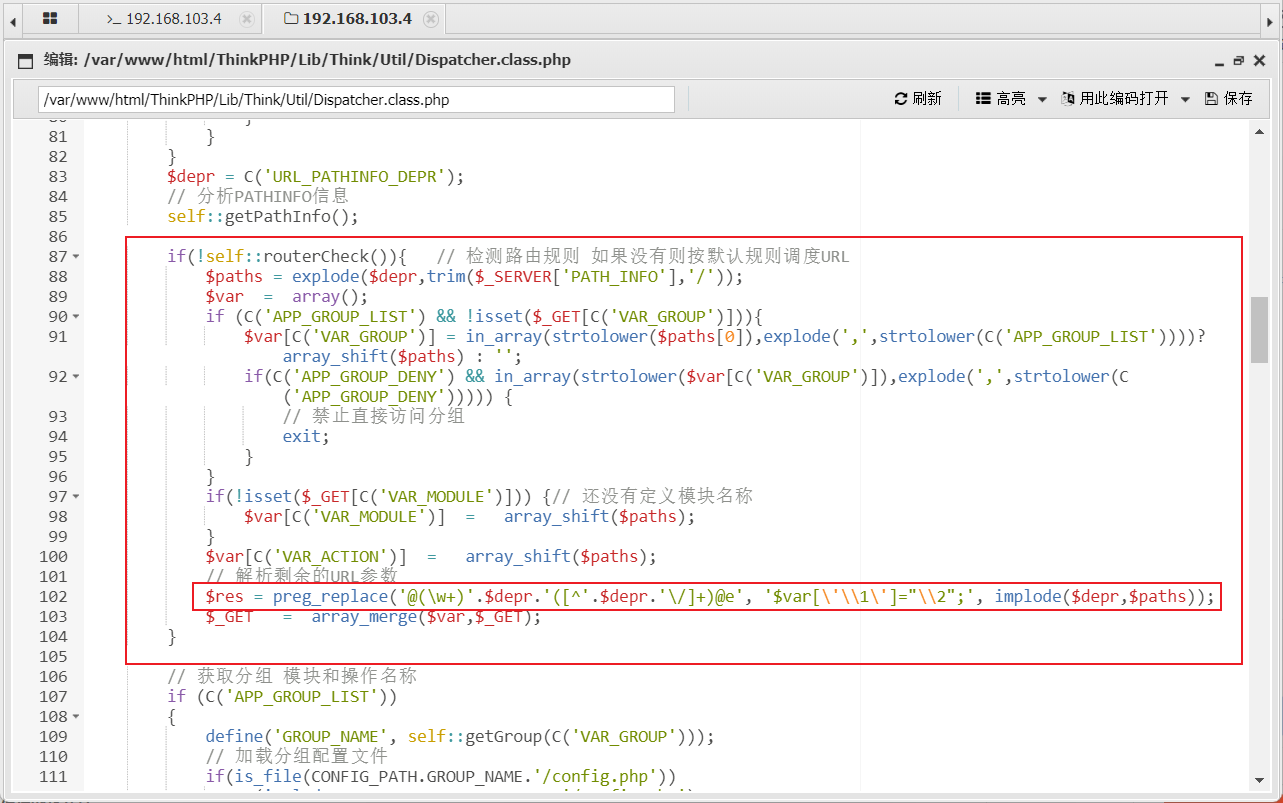Click the '分析PATHINFO信息' comment
Viewport: 1283px width, 803px height.
258,197
